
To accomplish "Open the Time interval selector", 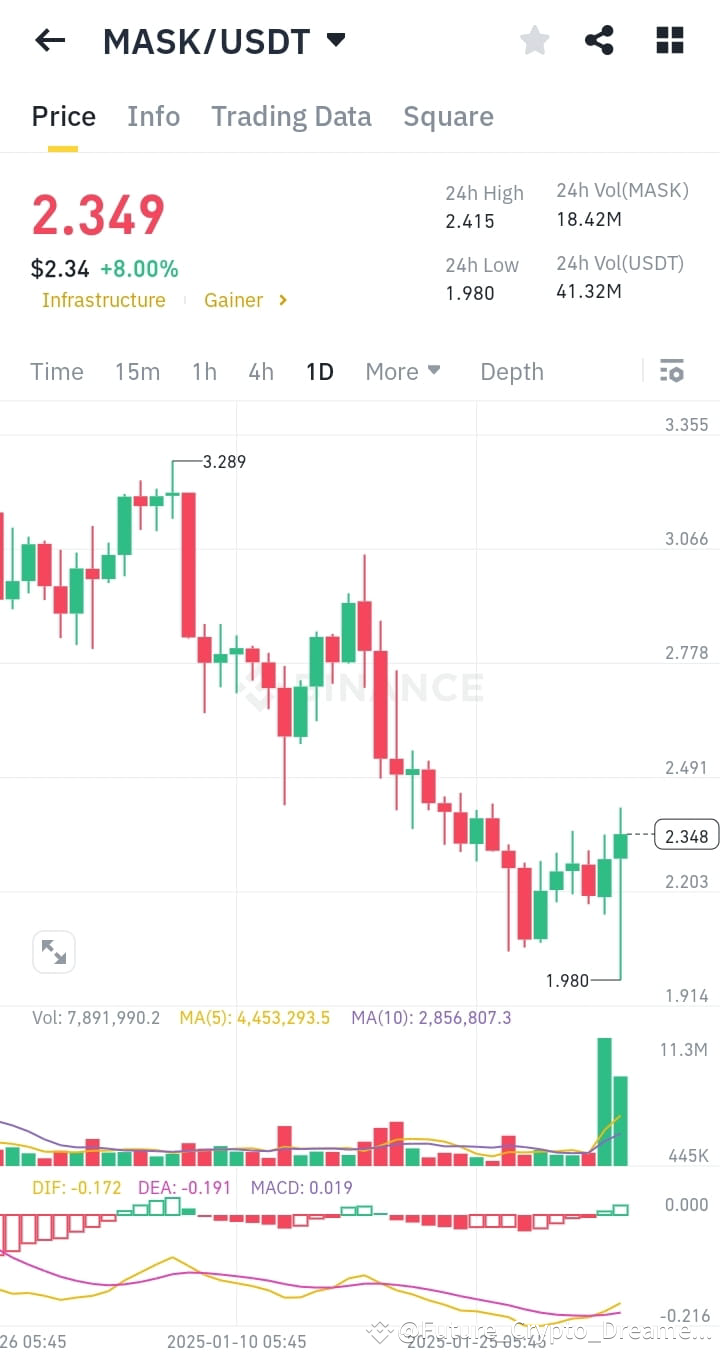I will [56, 371].
